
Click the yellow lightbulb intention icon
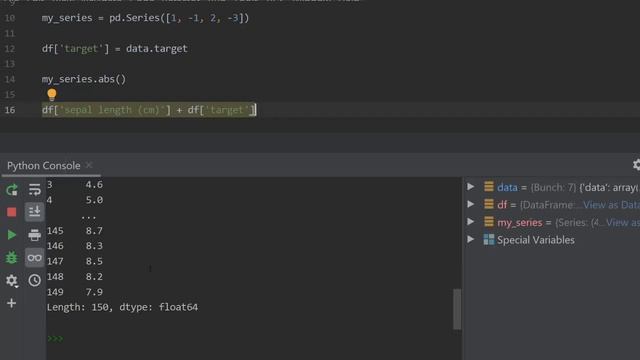pyautogui.click(x=52, y=95)
